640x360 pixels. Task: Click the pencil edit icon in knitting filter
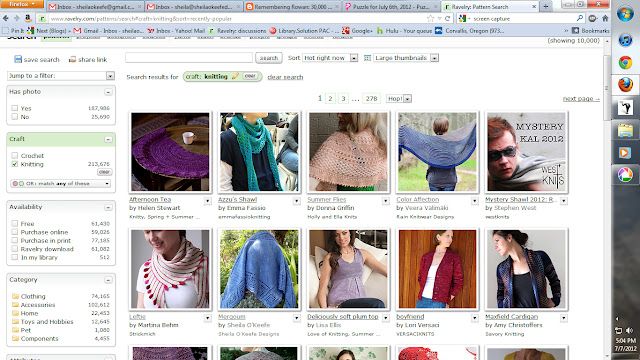point(235,76)
